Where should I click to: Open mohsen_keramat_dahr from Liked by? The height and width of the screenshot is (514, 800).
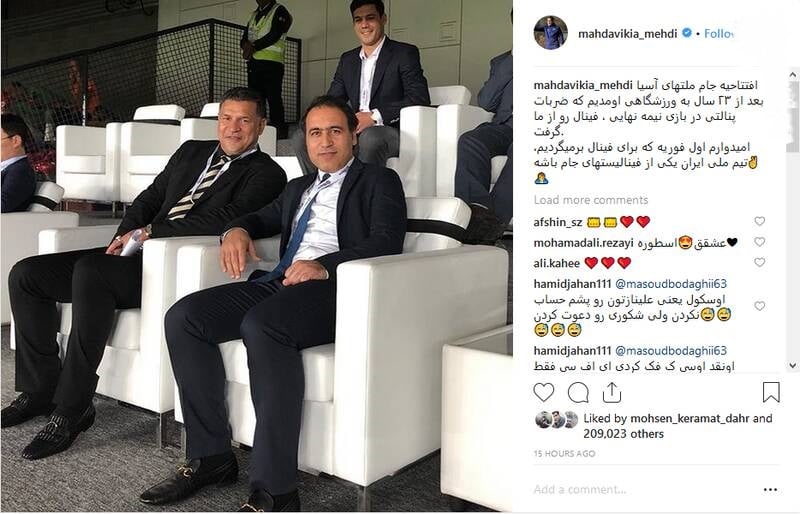point(690,419)
